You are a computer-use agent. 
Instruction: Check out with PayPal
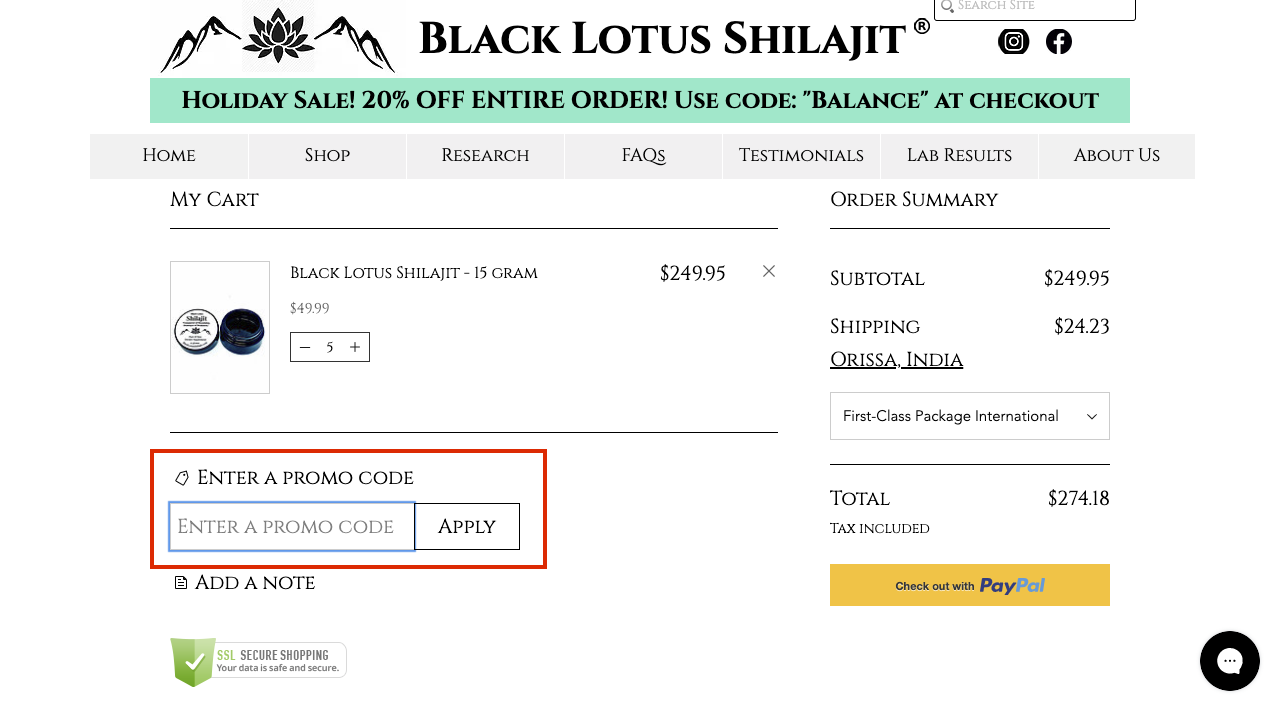[970, 585]
